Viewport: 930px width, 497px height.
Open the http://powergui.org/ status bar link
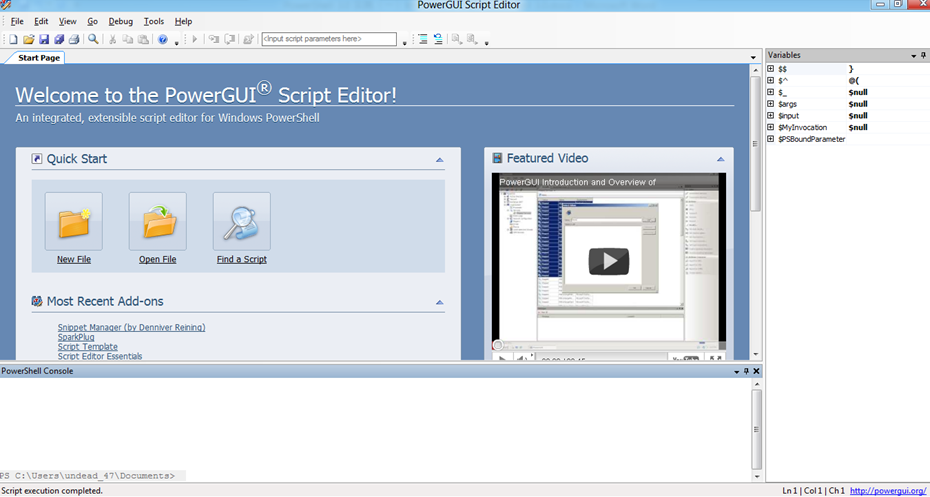point(888,491)
